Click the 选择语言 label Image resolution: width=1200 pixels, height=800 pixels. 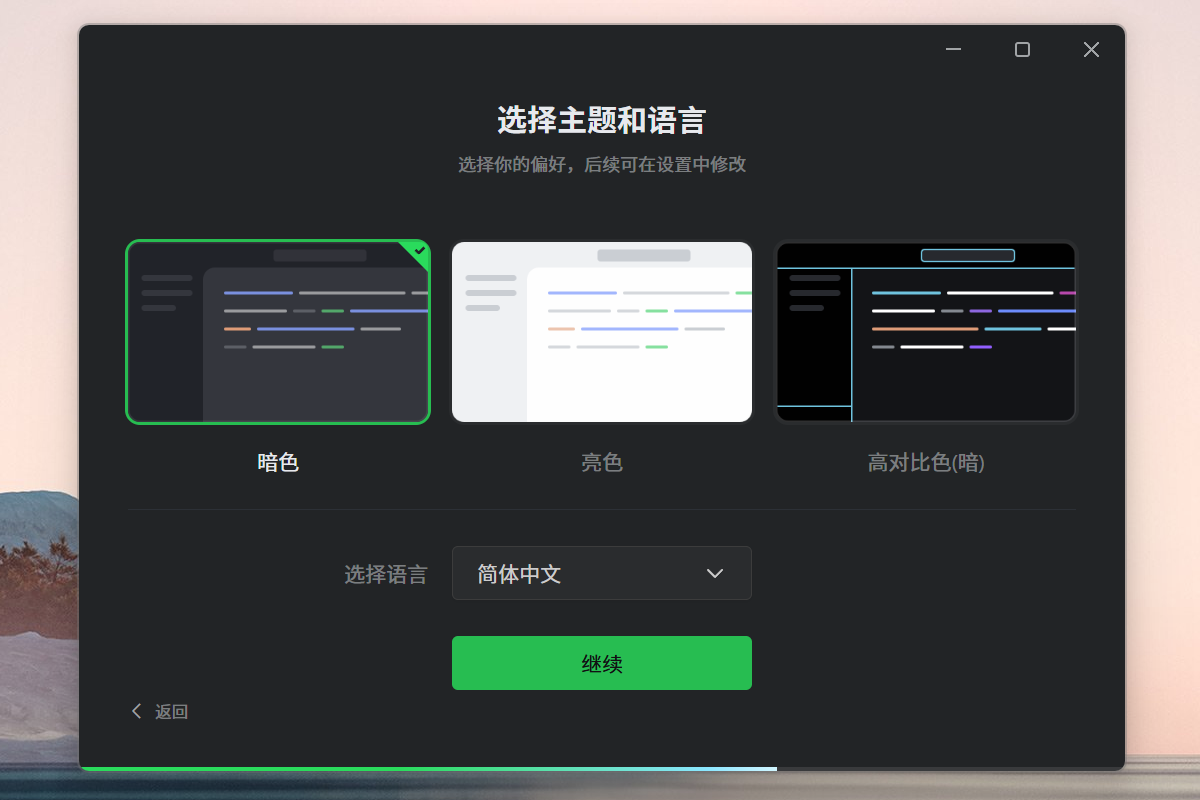click(x=386, y=574)
